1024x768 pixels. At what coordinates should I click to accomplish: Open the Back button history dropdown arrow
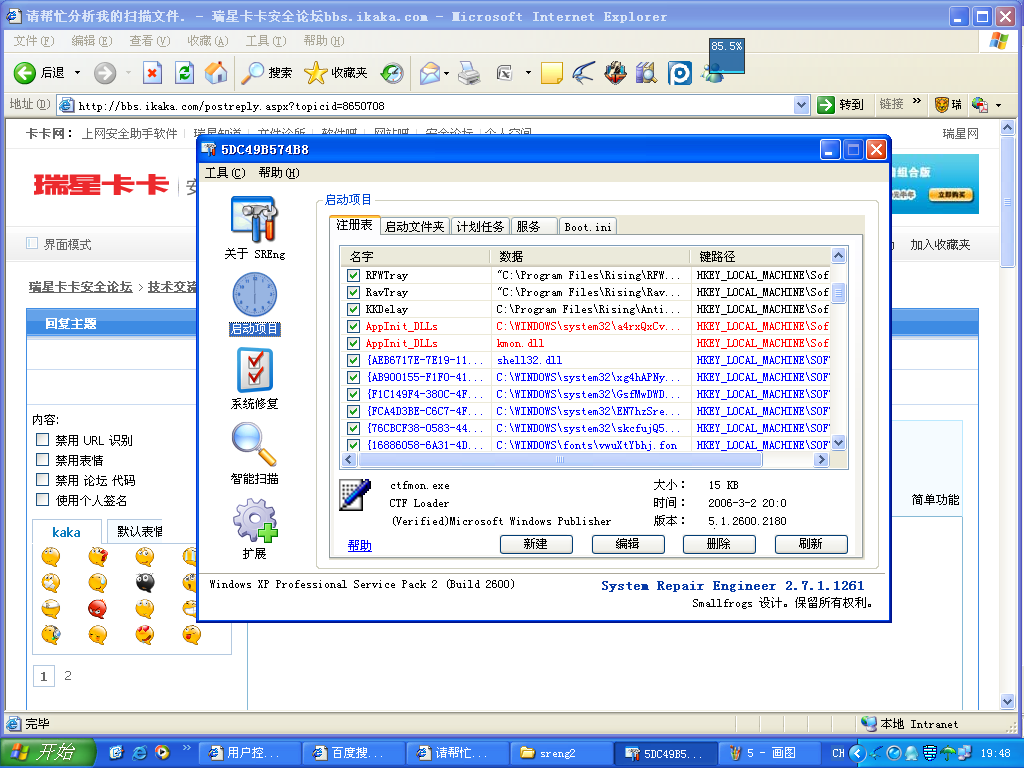tap(77, 72)
